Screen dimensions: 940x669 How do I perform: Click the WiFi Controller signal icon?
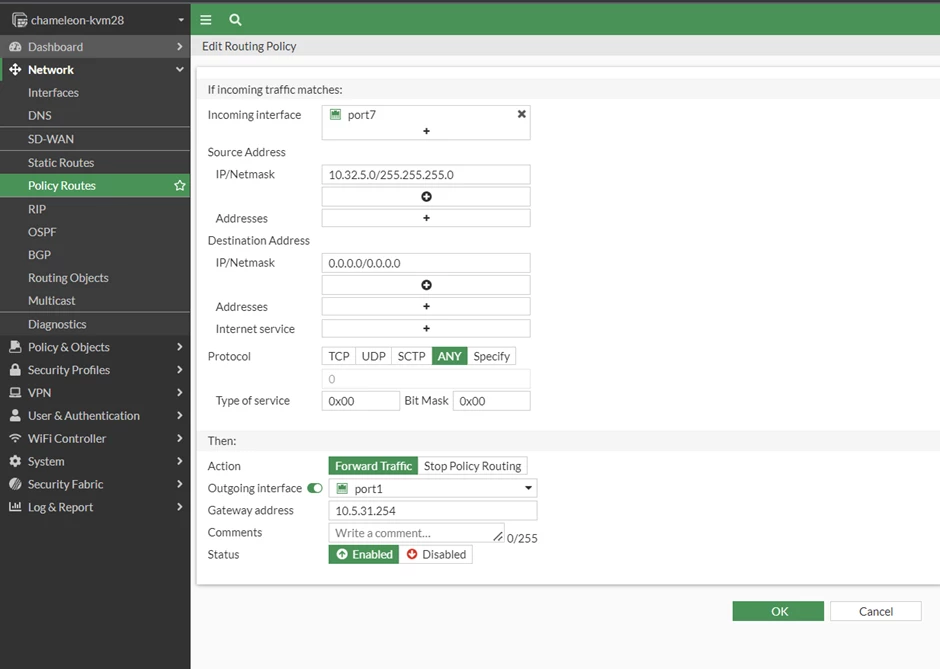[x=15, y=438]
